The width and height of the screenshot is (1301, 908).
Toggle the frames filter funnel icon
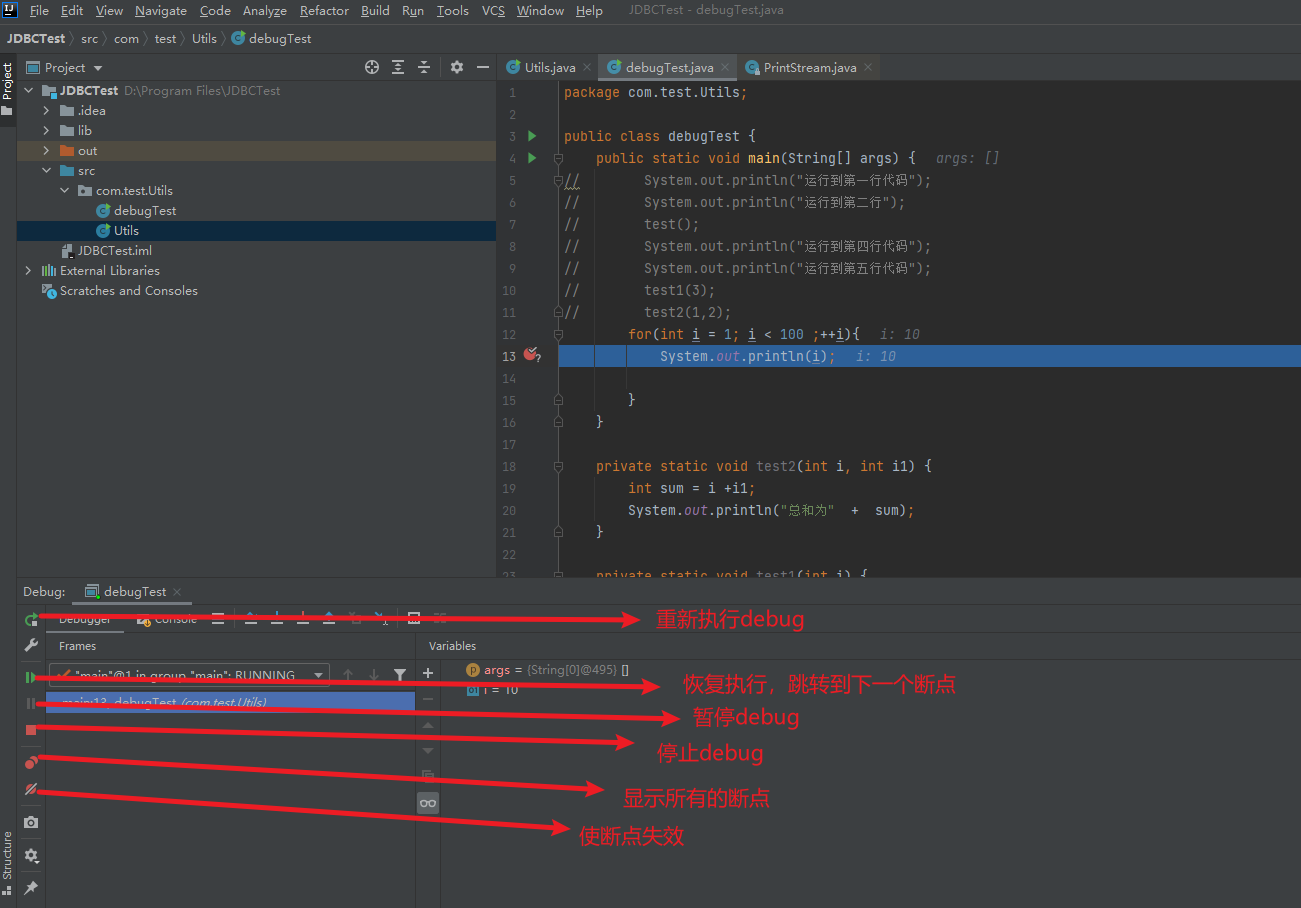(x=400, y=675)
